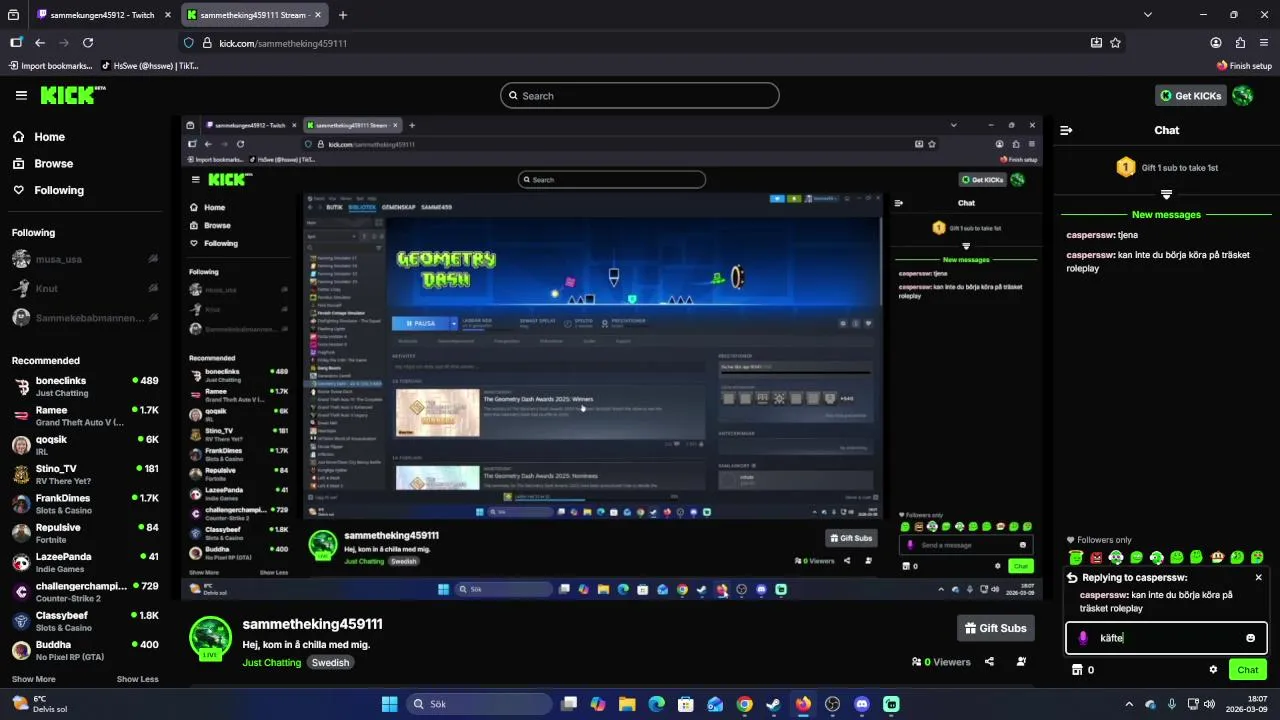Open the Firefox extensions puzzle icon
This screenshot has width=1280, height=720.
coord(1240,43)
